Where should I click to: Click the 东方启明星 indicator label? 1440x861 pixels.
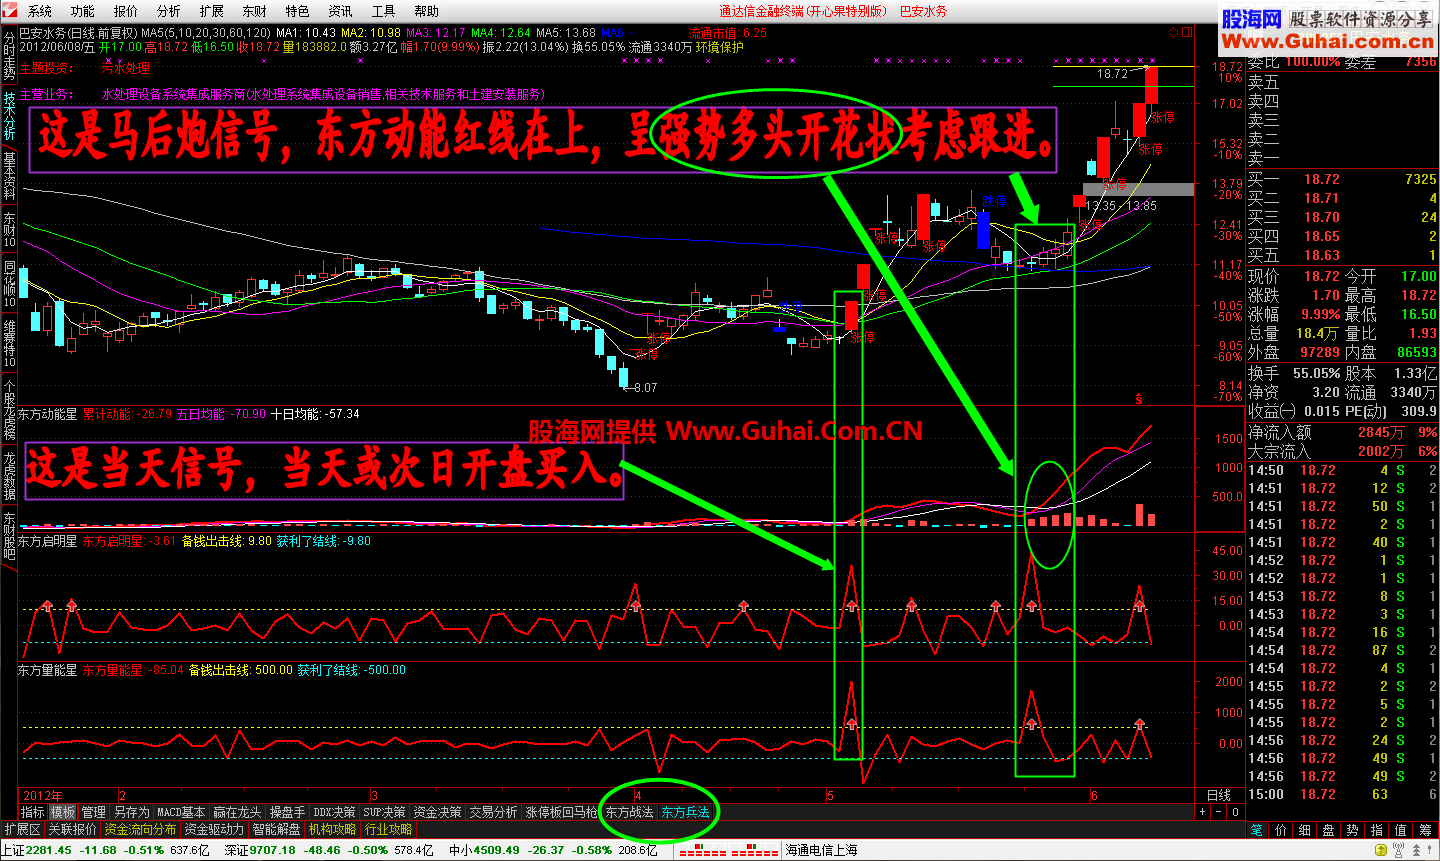tap(48, 541)
